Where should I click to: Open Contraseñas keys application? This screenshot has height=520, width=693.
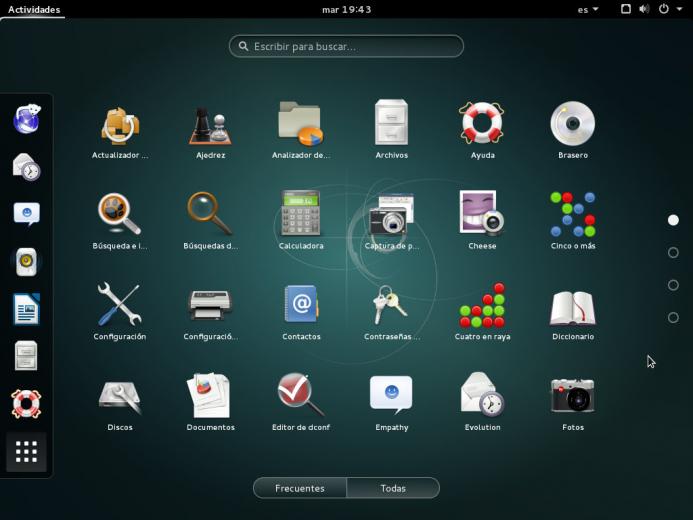click(x=392, y=312)
